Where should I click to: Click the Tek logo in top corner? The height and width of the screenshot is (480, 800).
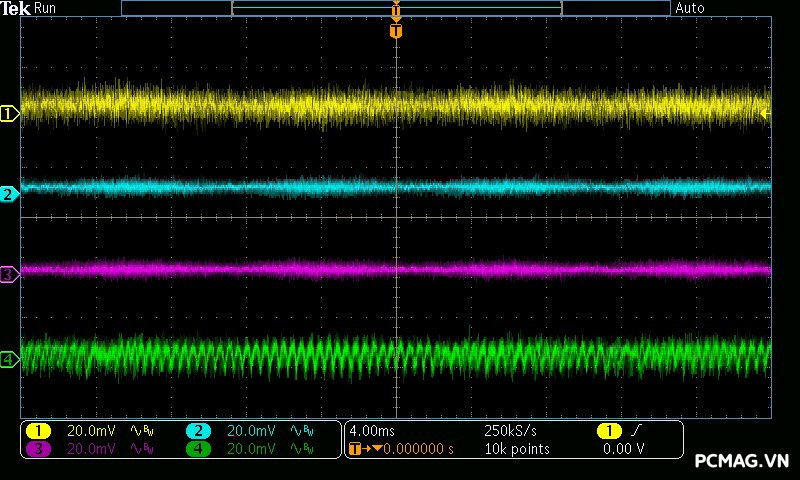click(x=15, y=8)
